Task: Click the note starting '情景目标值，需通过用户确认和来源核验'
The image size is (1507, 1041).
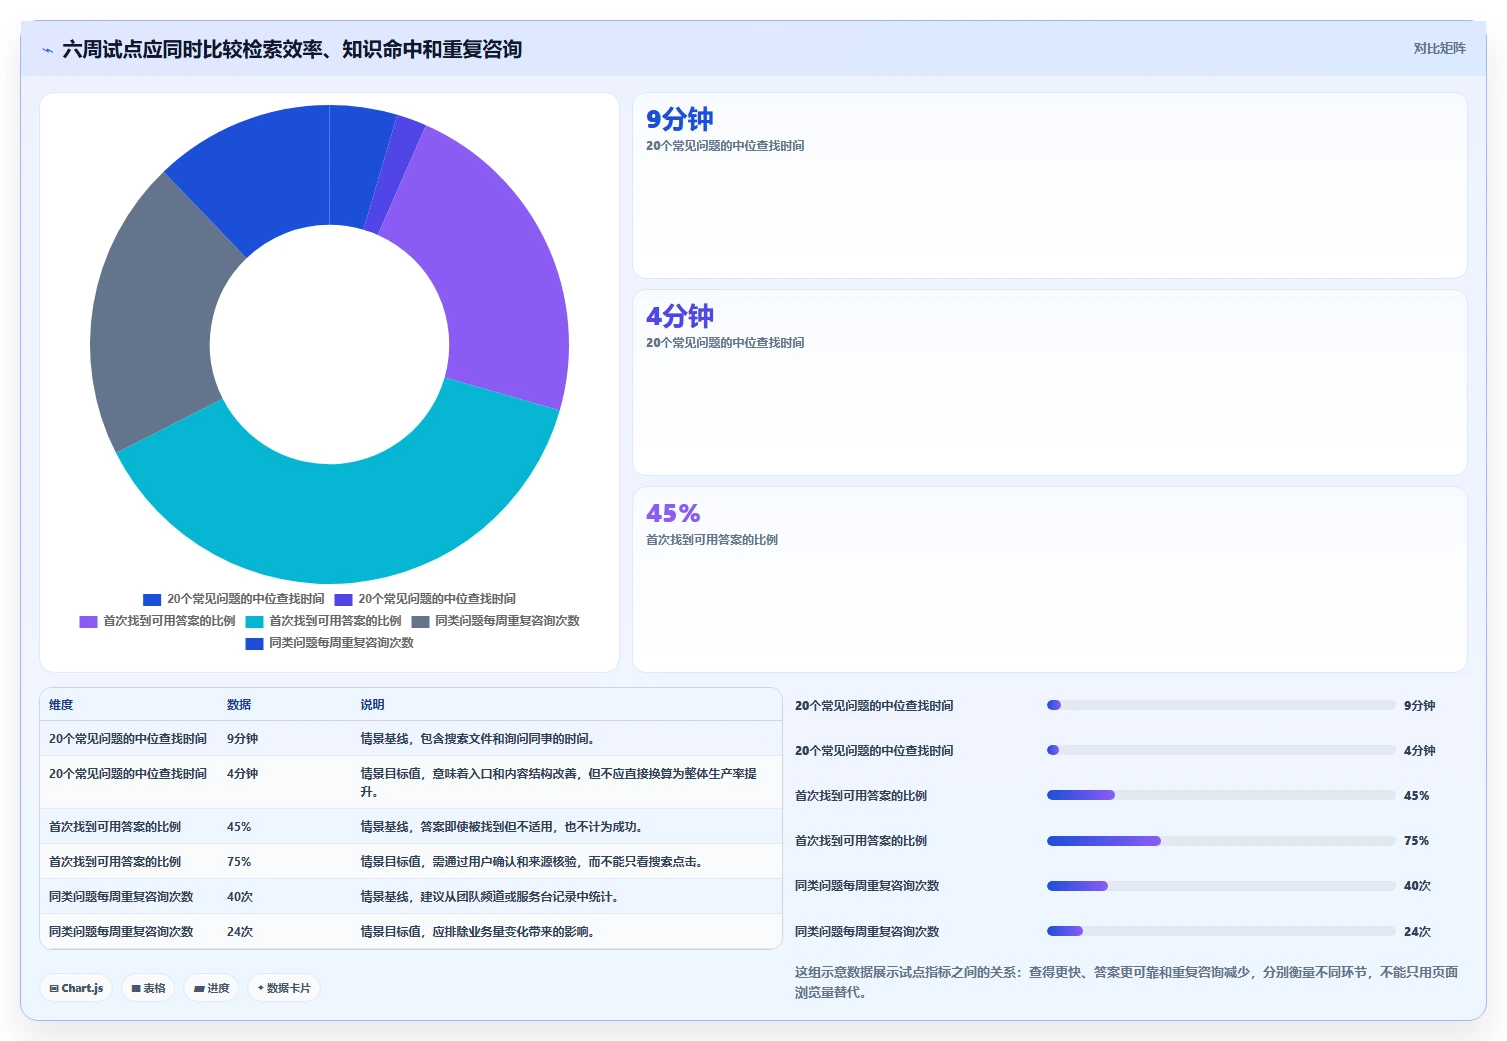Action: pos(534,862)
